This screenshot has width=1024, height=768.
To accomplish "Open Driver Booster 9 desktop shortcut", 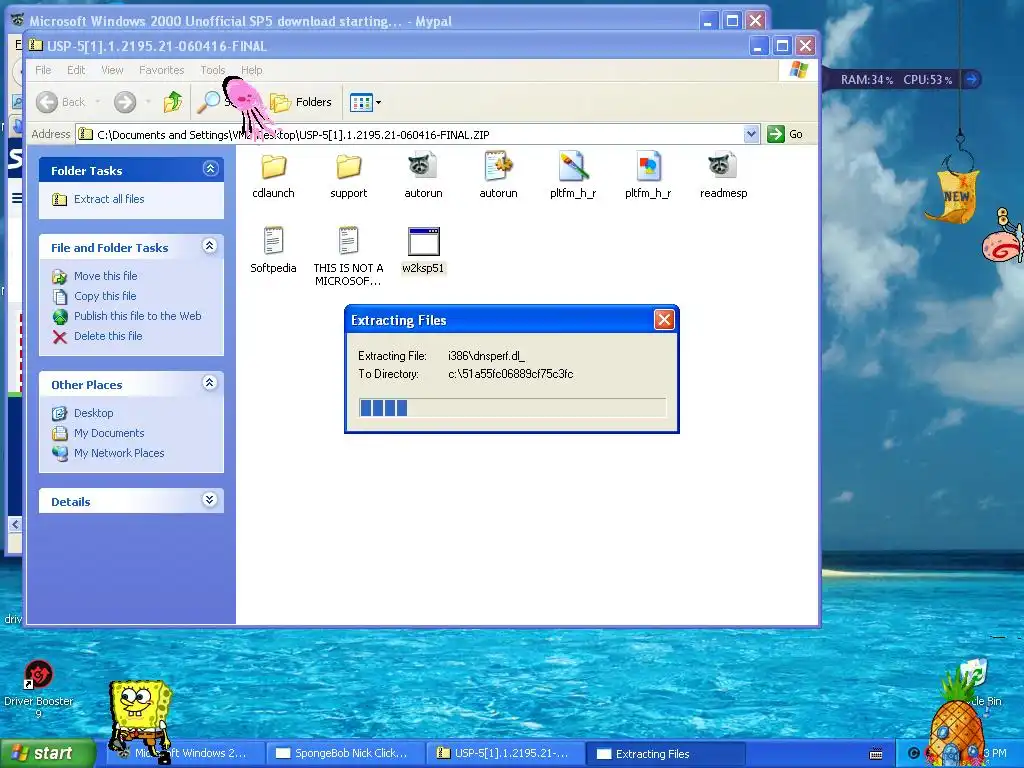I will [x=39, y=689].
